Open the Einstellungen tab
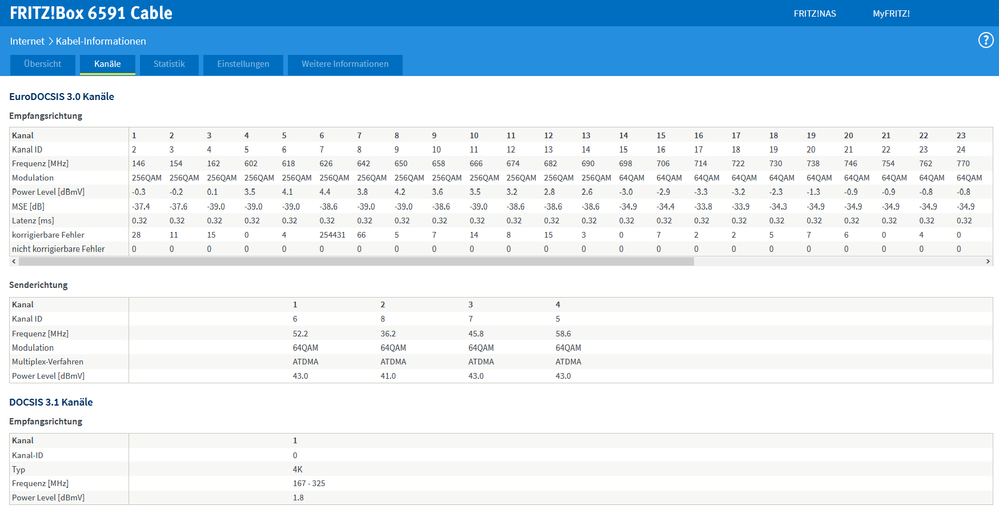 point(243,64)
